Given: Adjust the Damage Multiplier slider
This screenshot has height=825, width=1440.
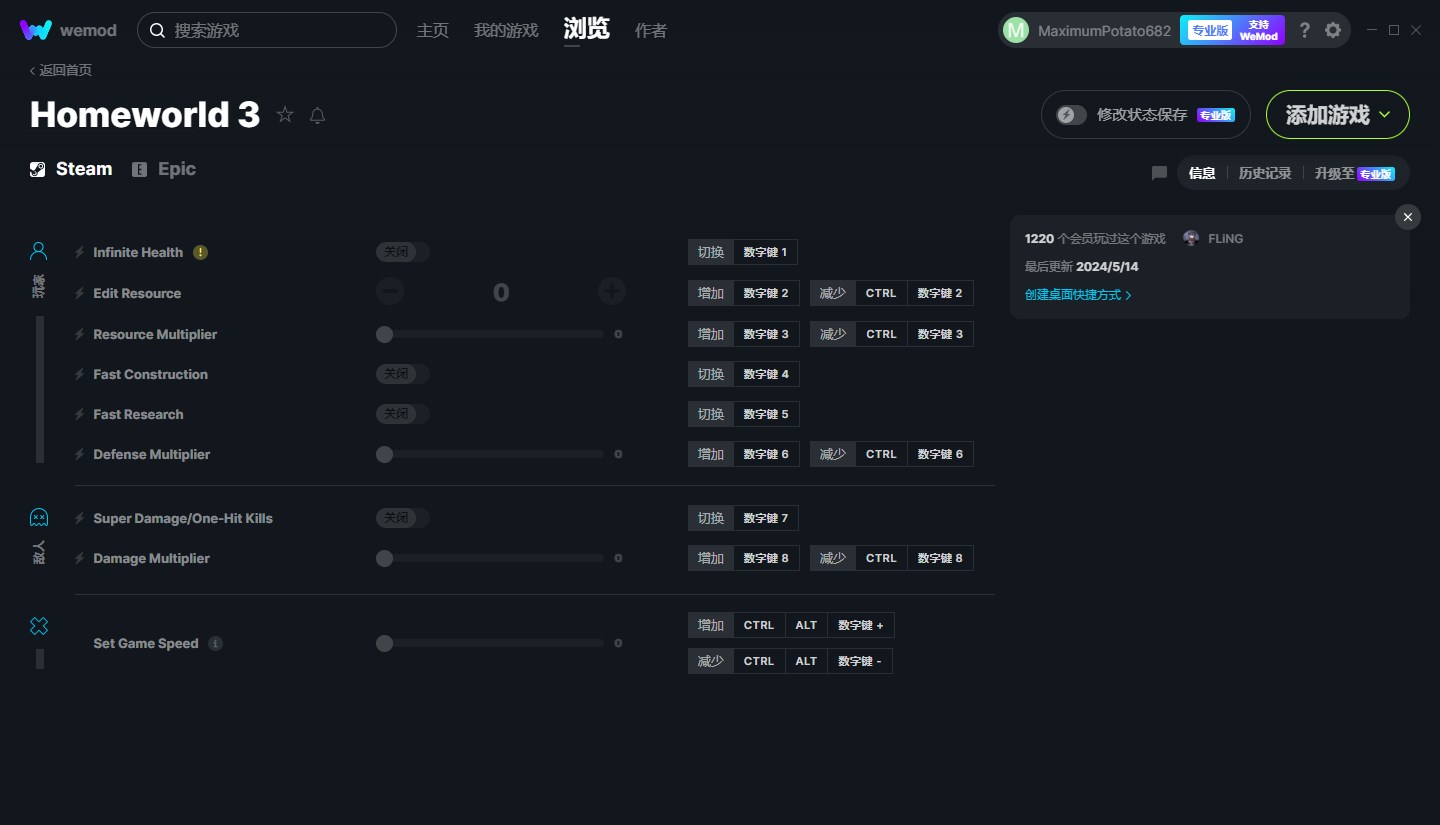Looking at the screenshot, I should coord(490,558).
